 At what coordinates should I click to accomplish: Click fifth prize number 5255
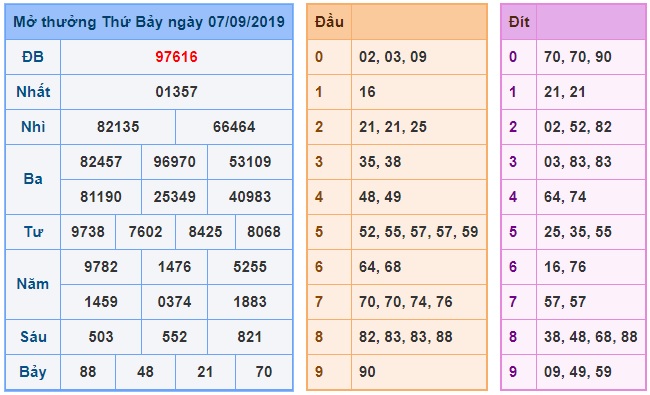[250, 267]
